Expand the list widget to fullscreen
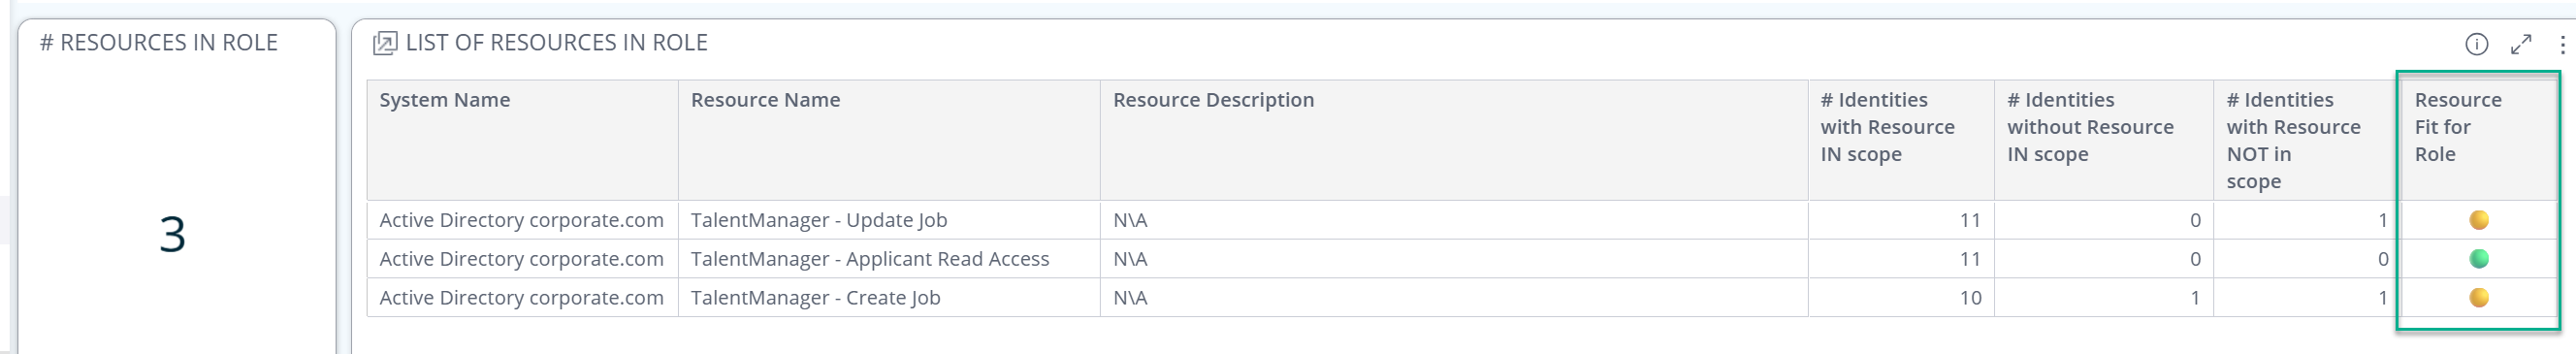Viewport: 2576px width, 354px height. (2520, 44)
